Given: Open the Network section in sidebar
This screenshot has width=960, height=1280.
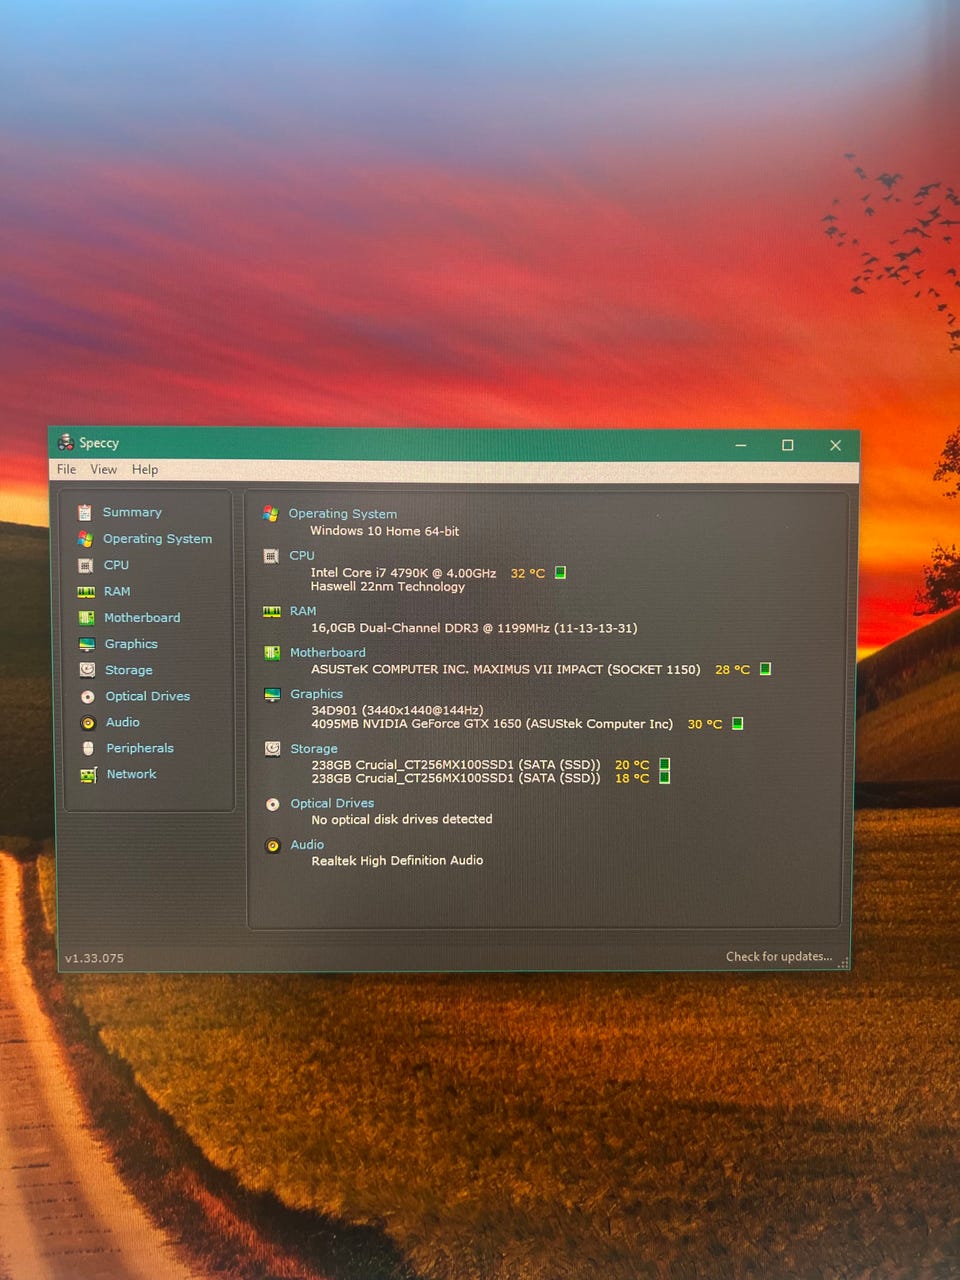Looking at the screenshot, I should pyautogui.click(x=132, y=774).
